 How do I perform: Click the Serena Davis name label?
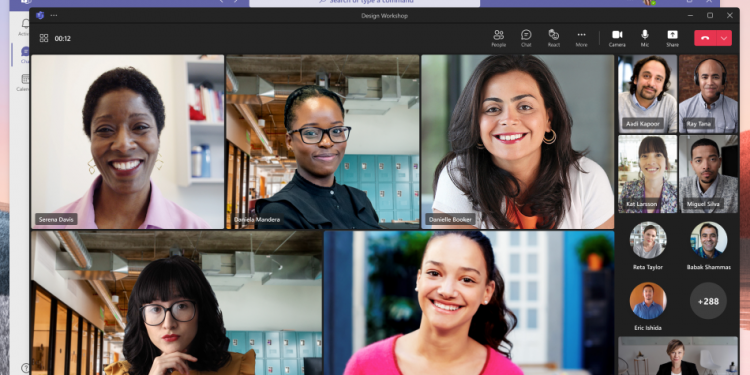coord(56,220)
